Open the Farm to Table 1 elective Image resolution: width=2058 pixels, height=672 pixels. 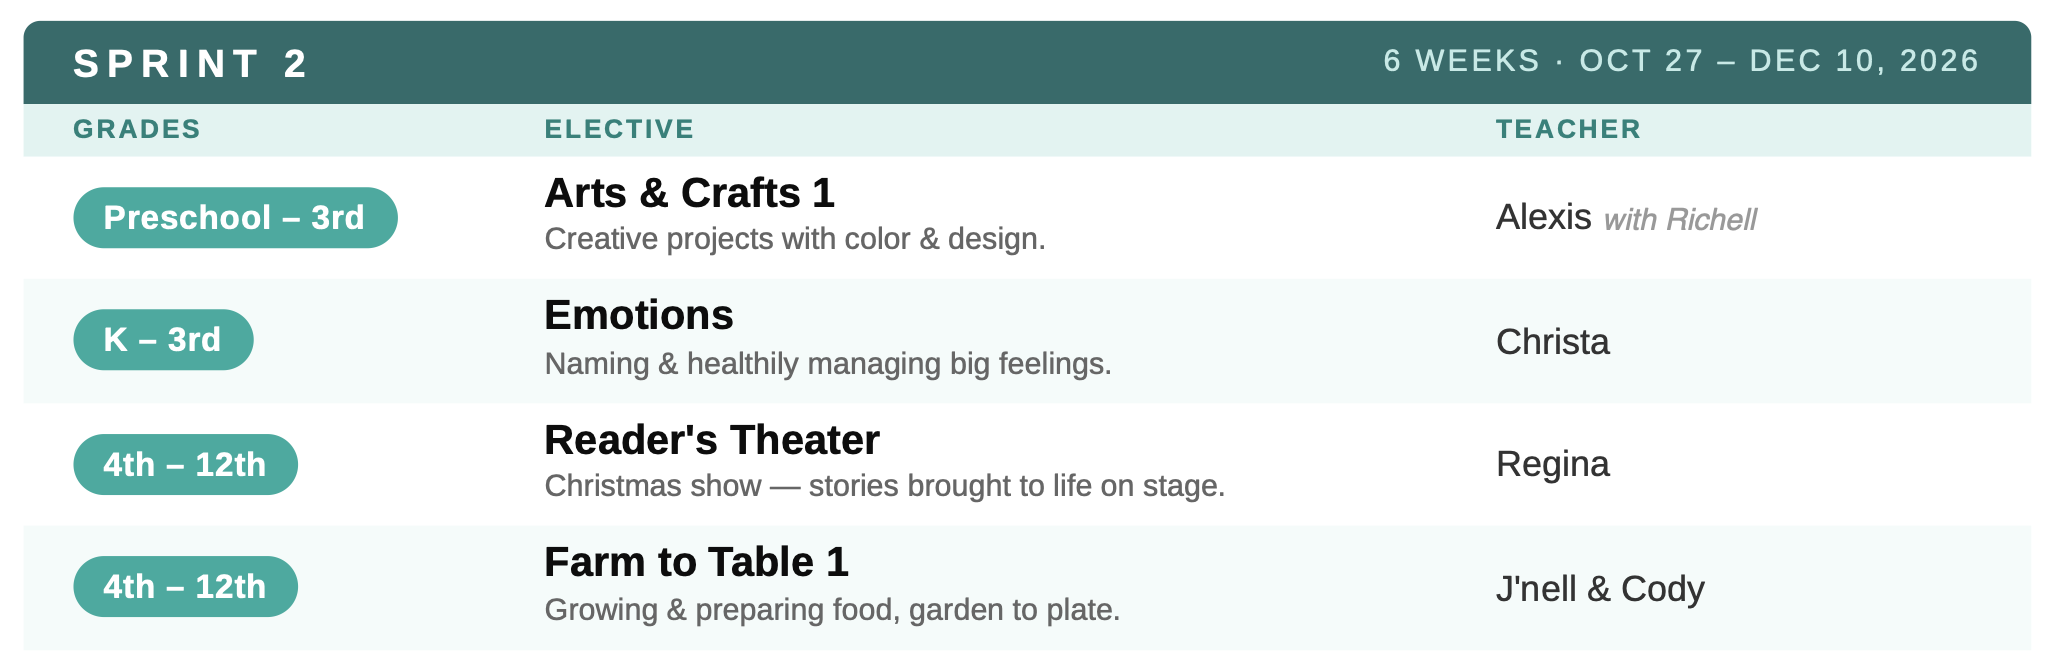coord(696,562)
